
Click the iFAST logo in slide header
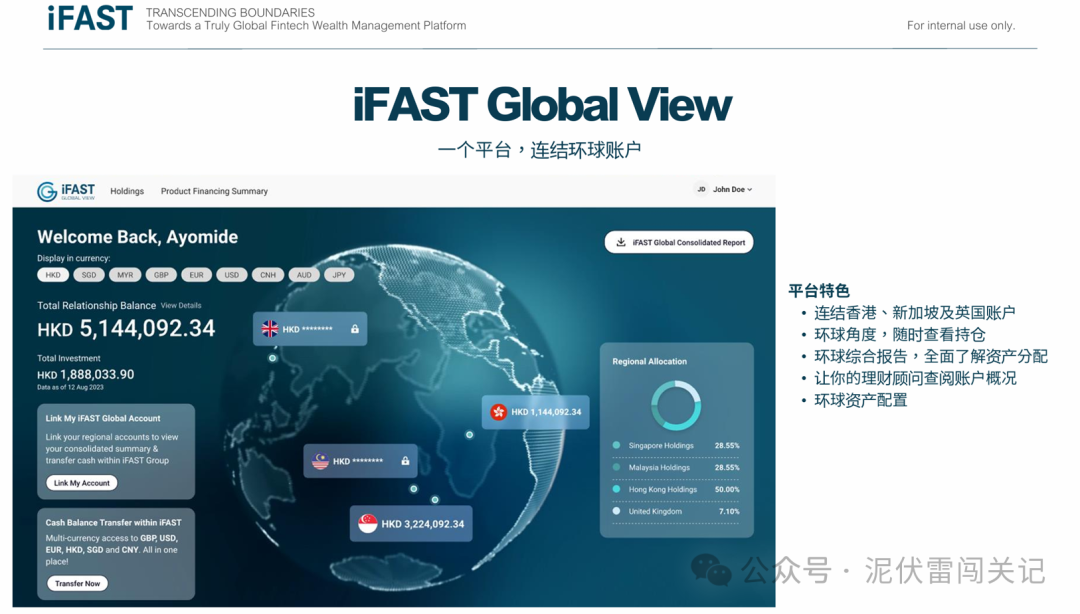click(x=90, y=19)
